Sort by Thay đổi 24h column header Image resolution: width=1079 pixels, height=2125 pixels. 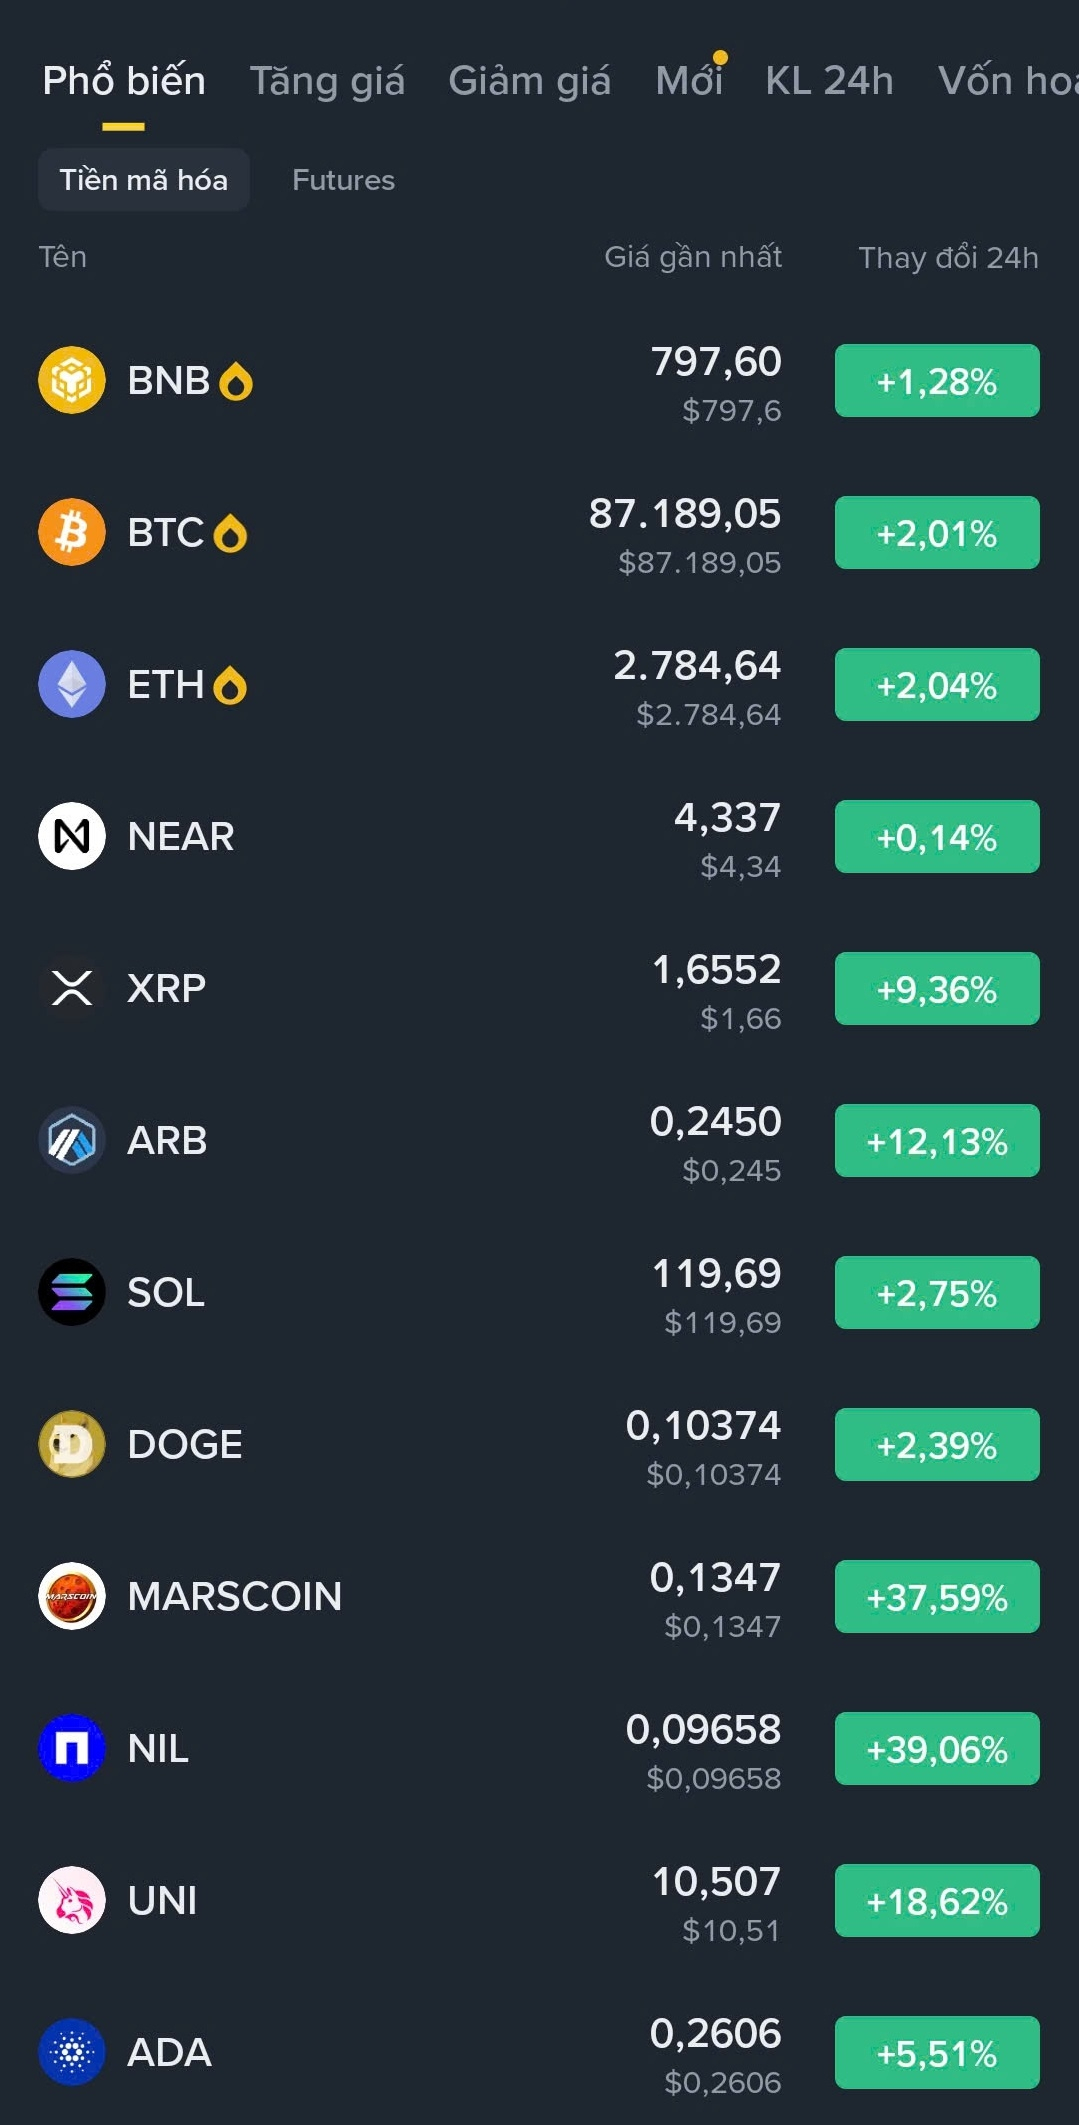click(948, 258)
